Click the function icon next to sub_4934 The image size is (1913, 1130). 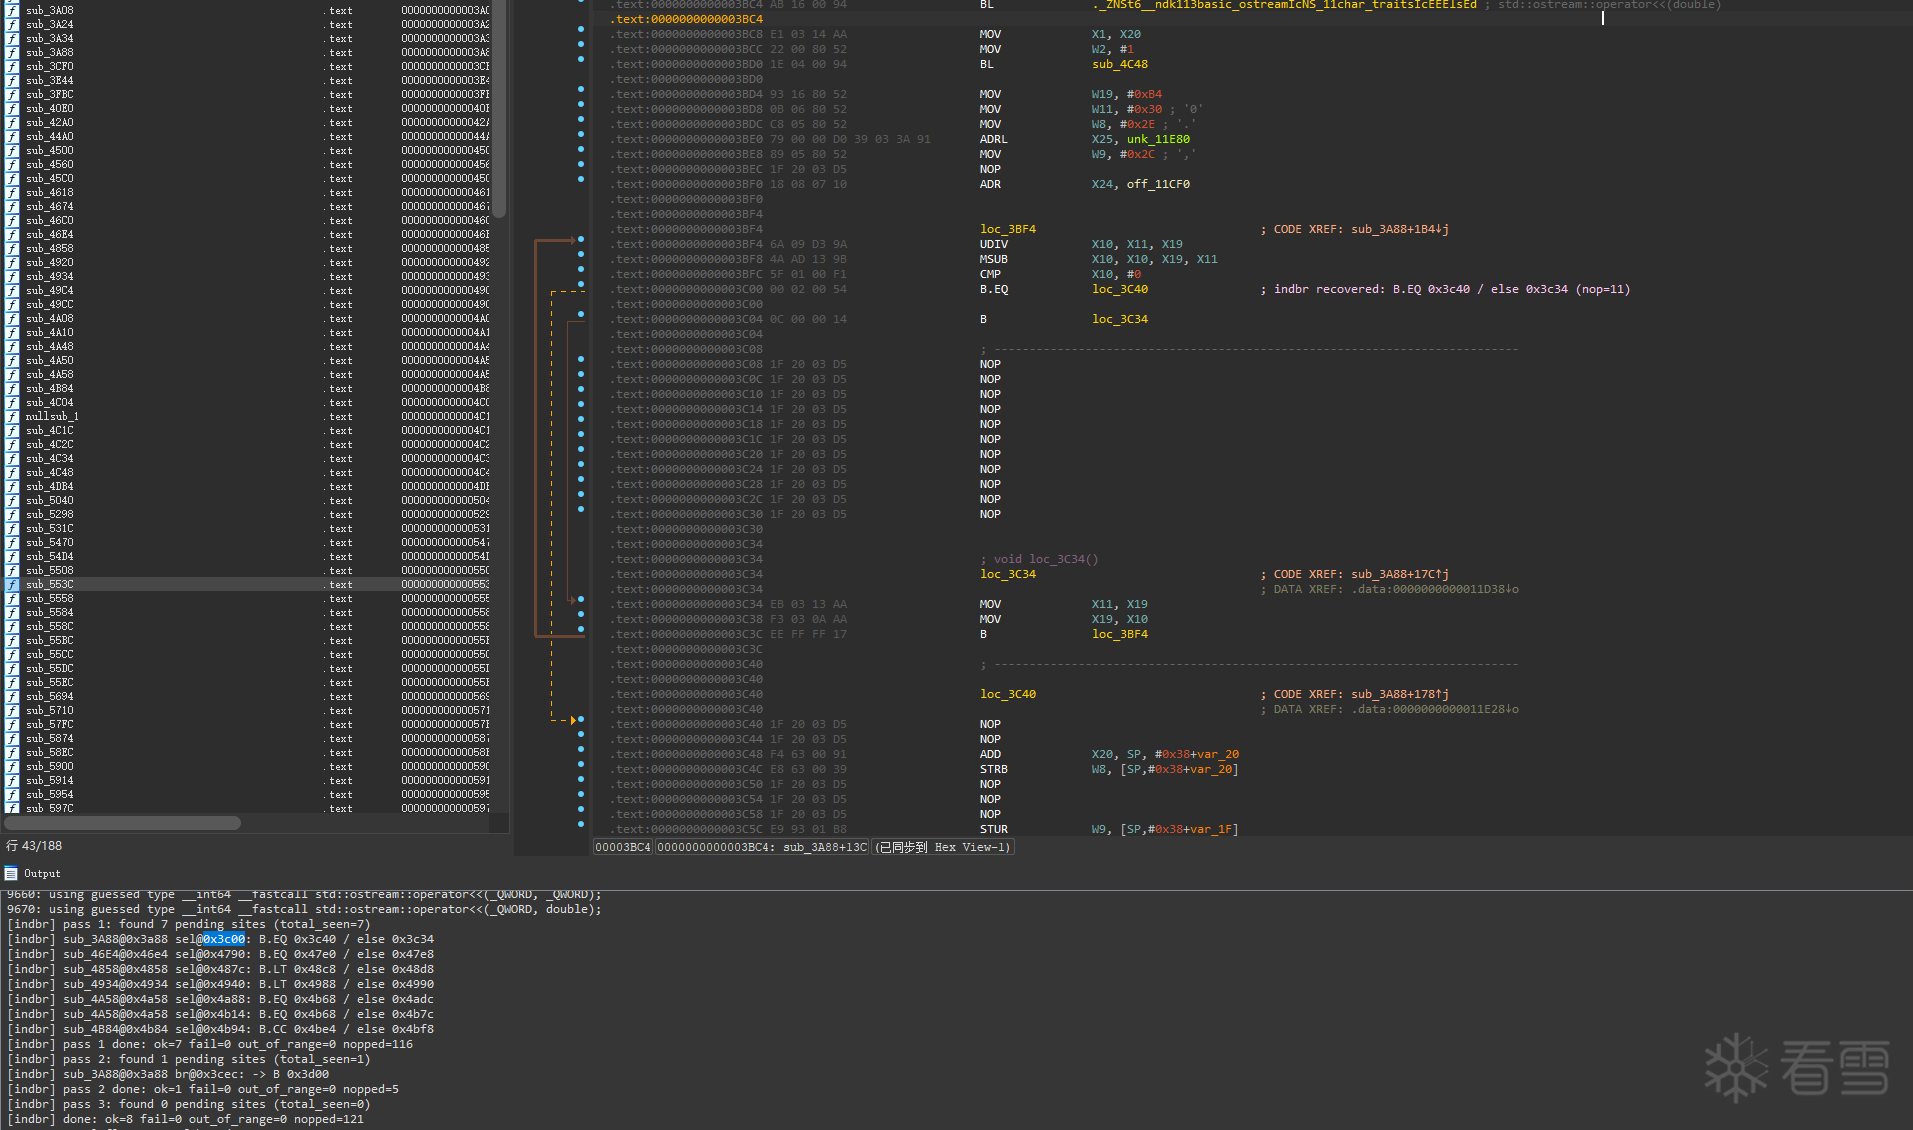13,276
